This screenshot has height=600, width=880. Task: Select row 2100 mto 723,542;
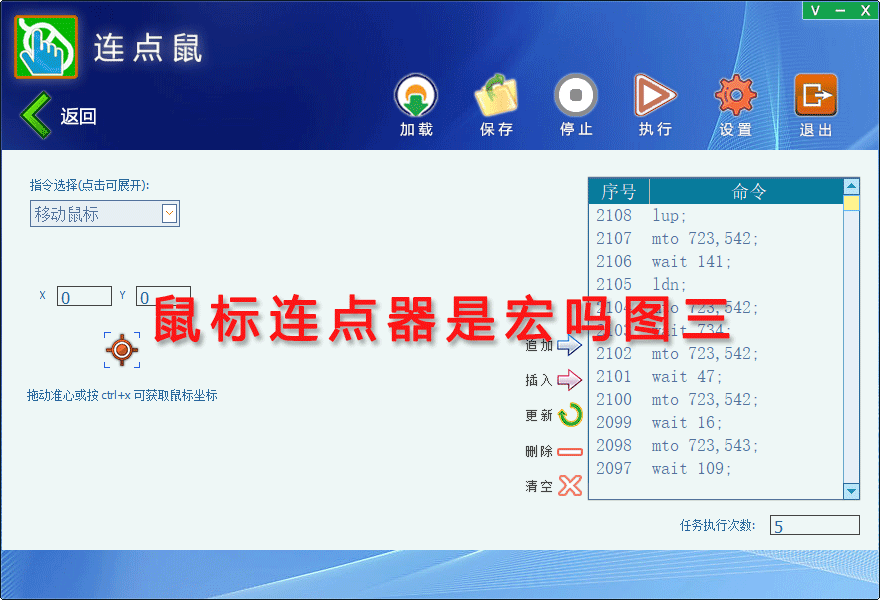(x=716, y=400)
